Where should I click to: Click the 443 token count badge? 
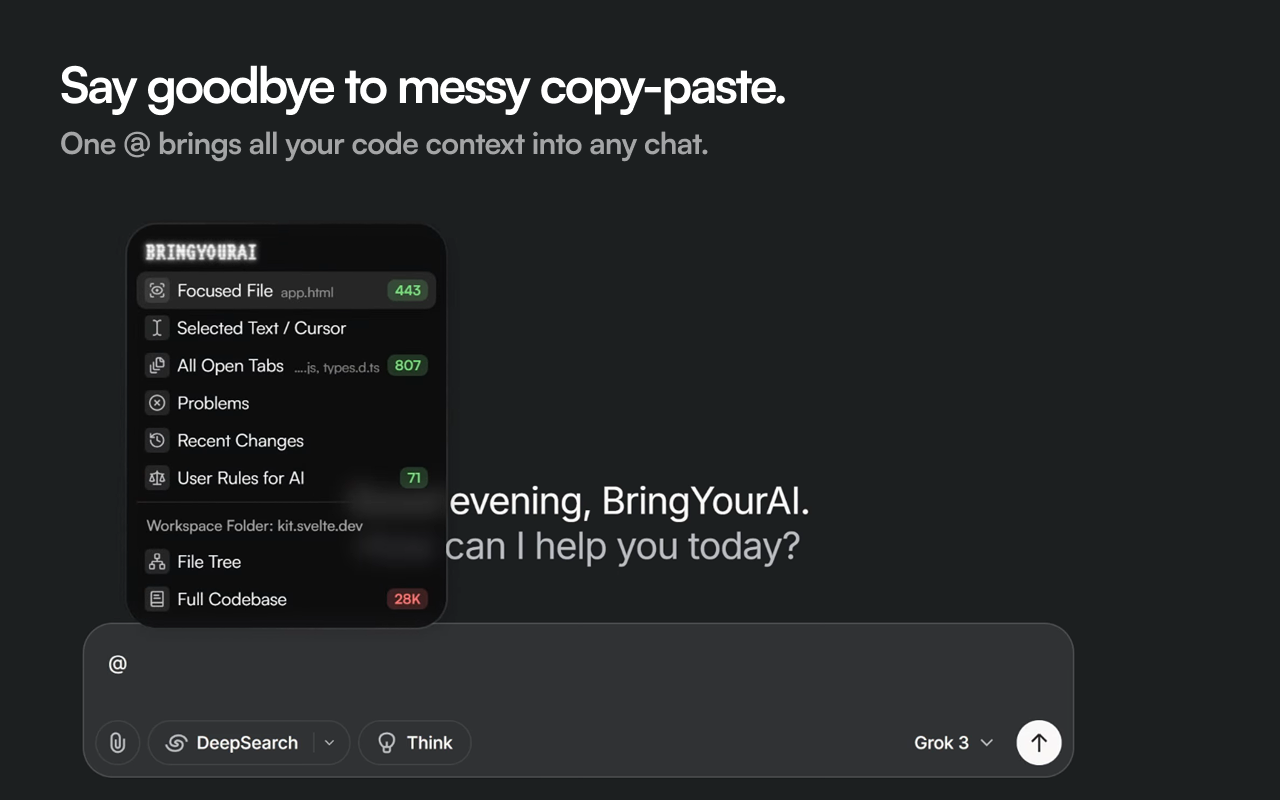(x=408, y=291)
